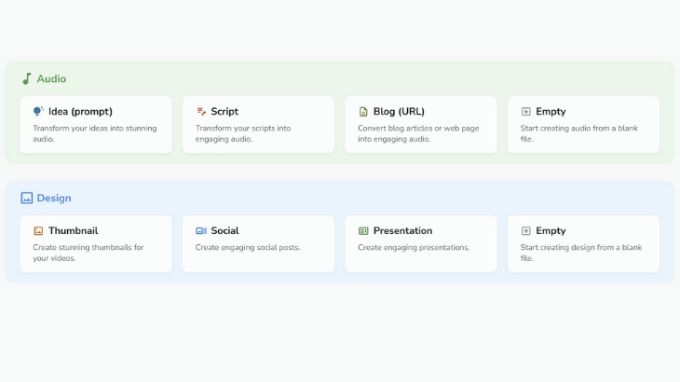Open the Thumbnail design card title

73,231
